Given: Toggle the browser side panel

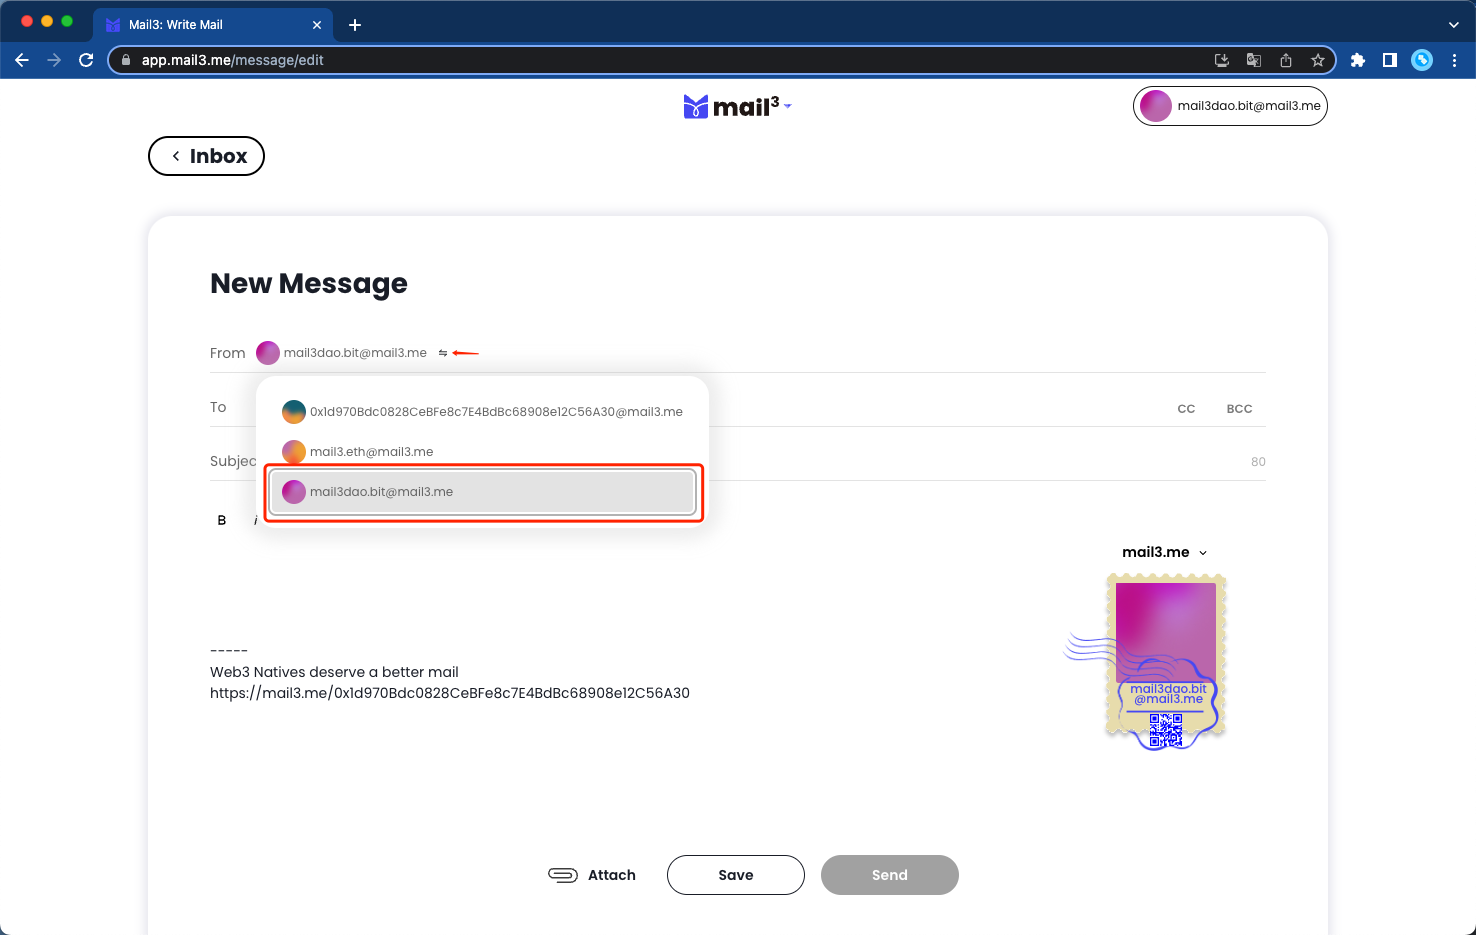Looking at the screenshot, I should point(1390,60).
